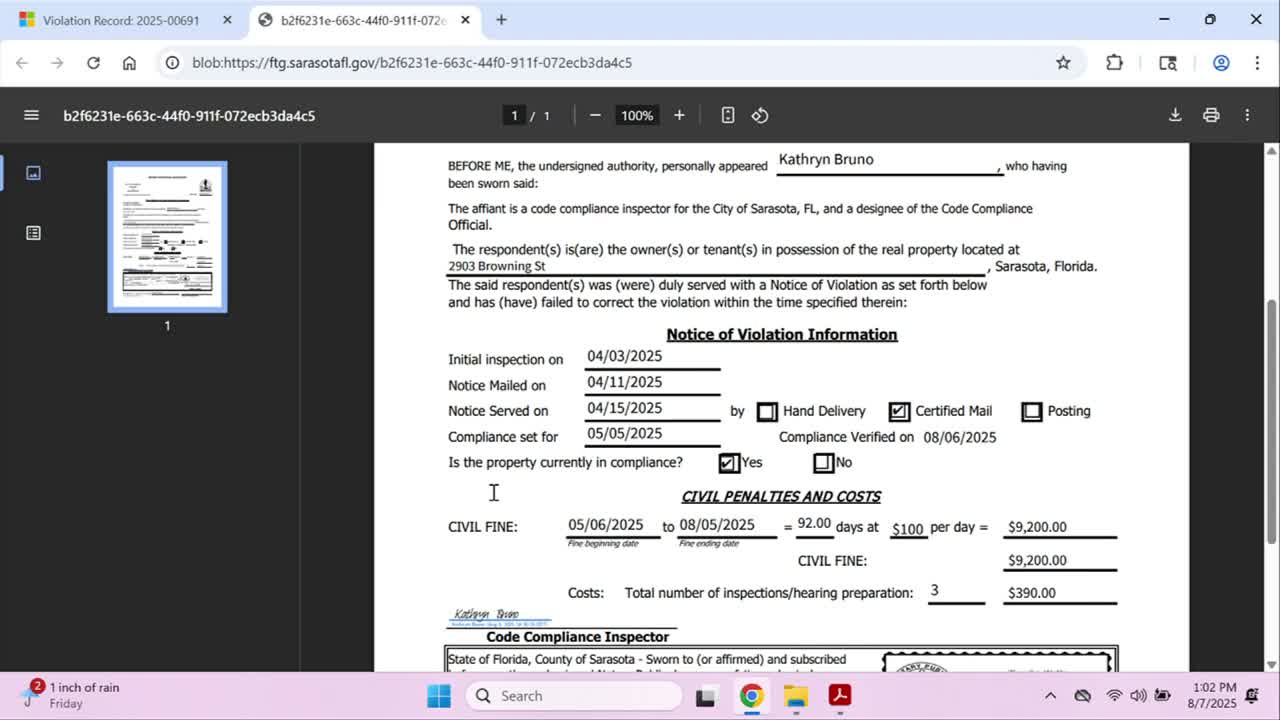Click Notice Mailed date 04/11/2025
This screenshot has height=720, width=1280.
coord(624,382)
